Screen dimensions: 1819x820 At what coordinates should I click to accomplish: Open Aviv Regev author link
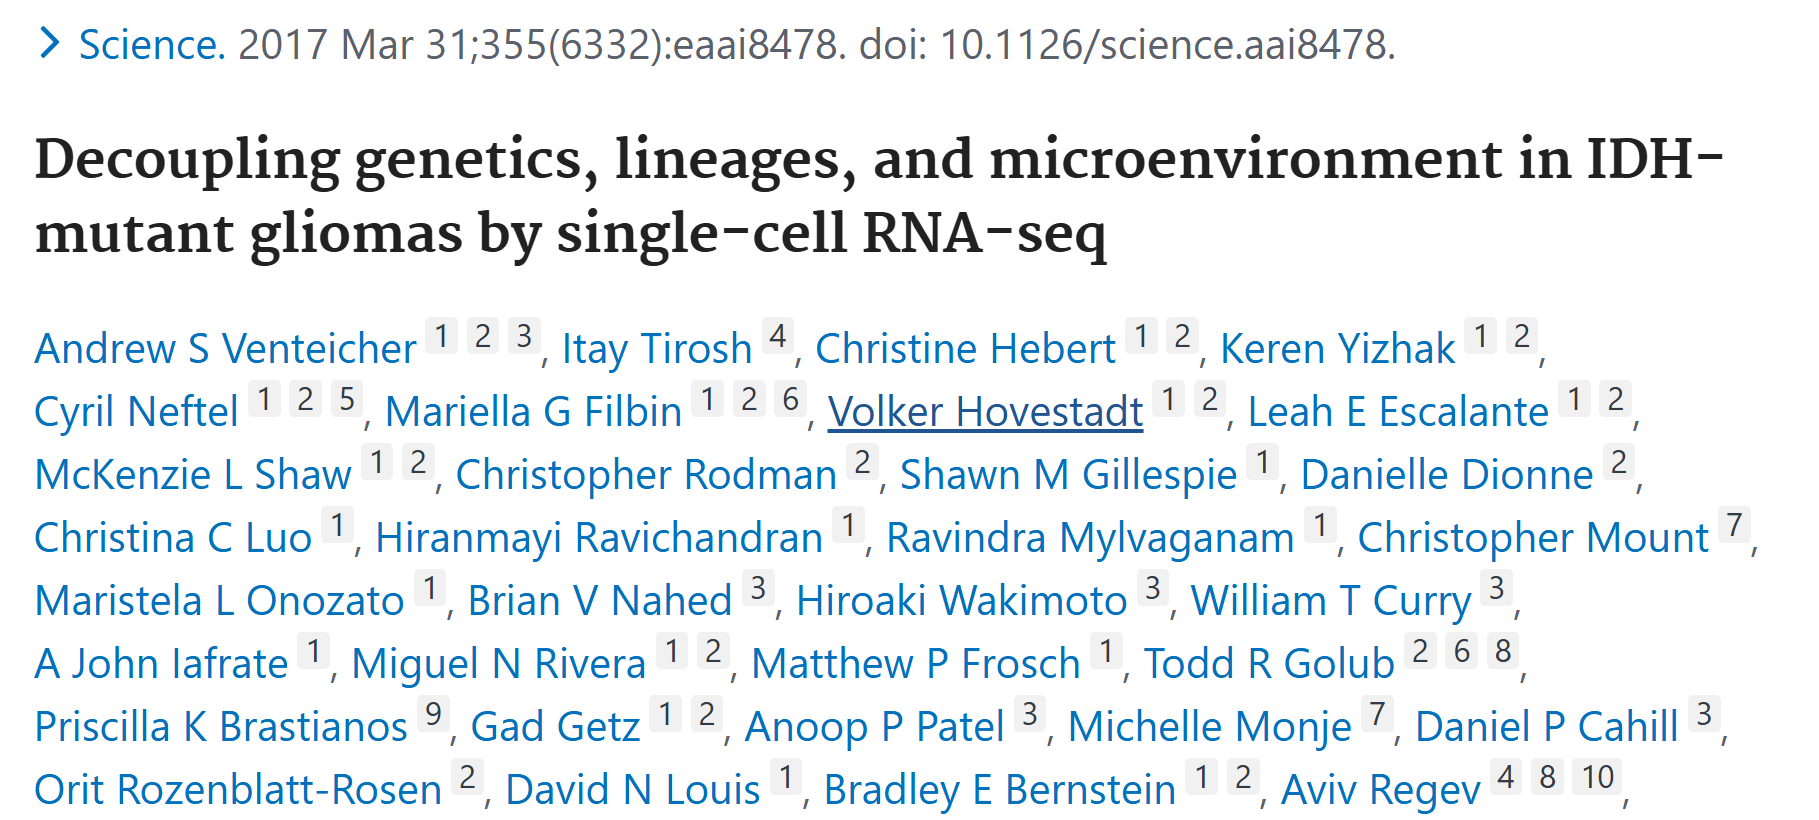pyautogui.click(x=1380, y=790)
